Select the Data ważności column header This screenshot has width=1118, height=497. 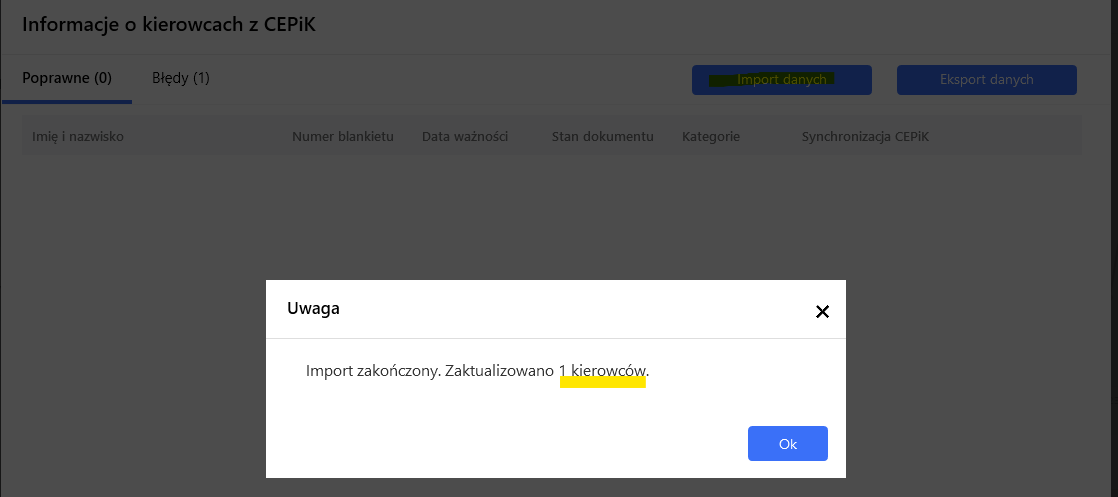464,136
